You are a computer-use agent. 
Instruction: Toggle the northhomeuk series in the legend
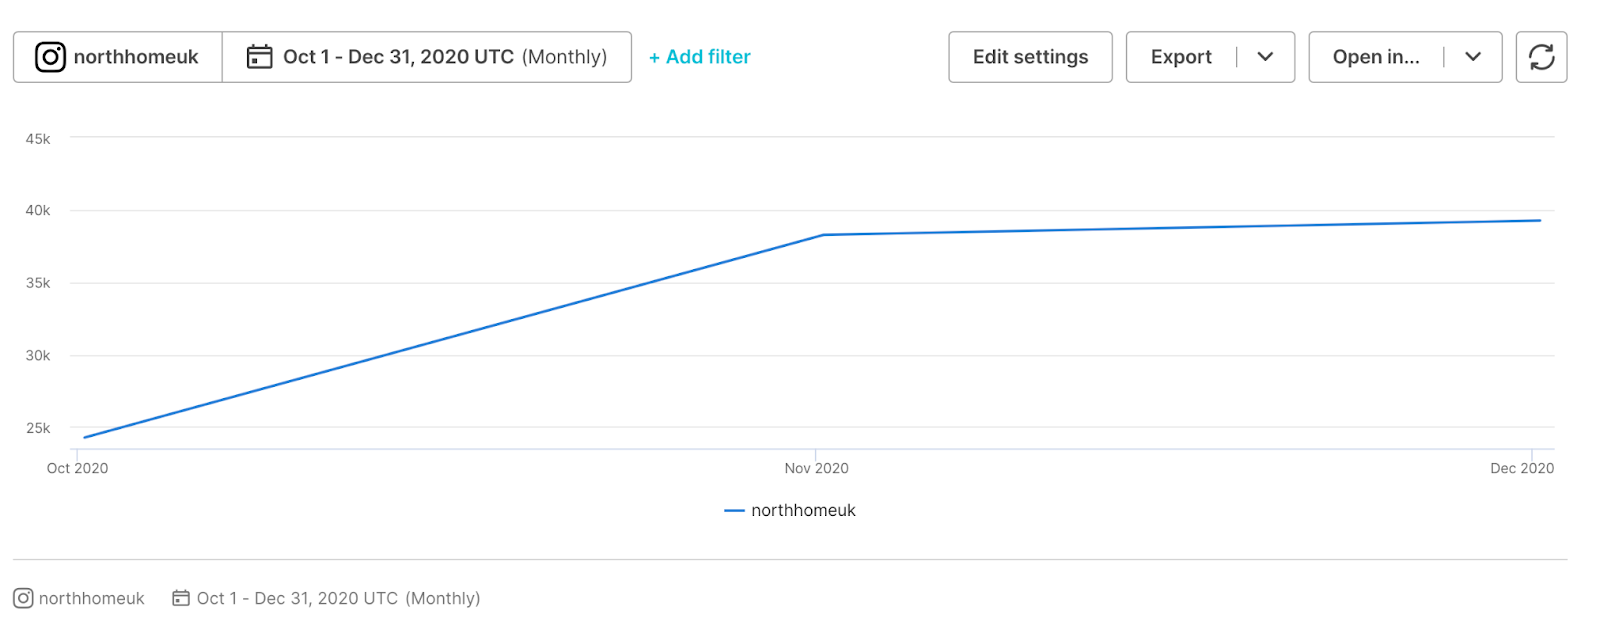[x=790, y=510]
